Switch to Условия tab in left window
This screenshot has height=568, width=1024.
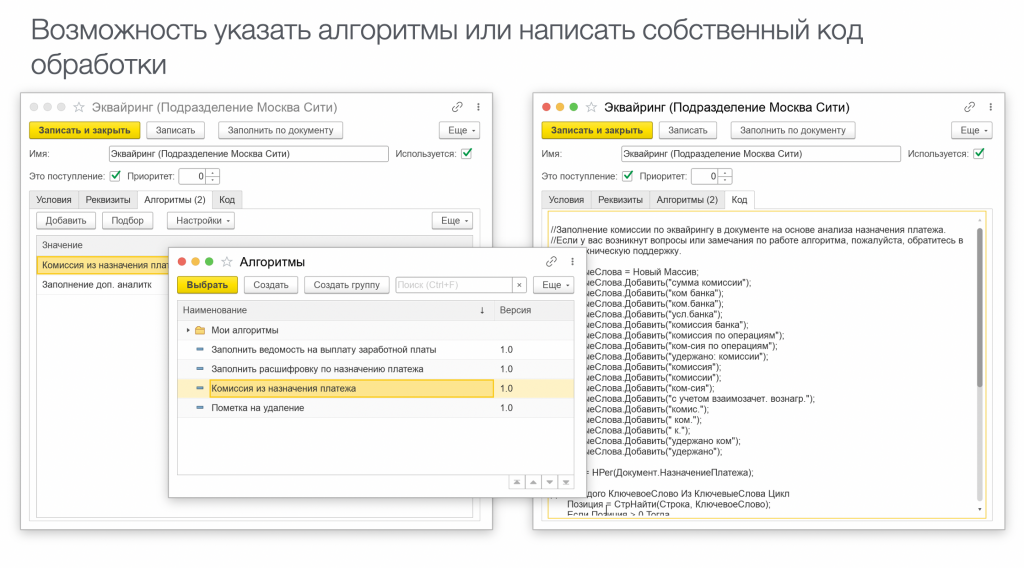(54, 200)
